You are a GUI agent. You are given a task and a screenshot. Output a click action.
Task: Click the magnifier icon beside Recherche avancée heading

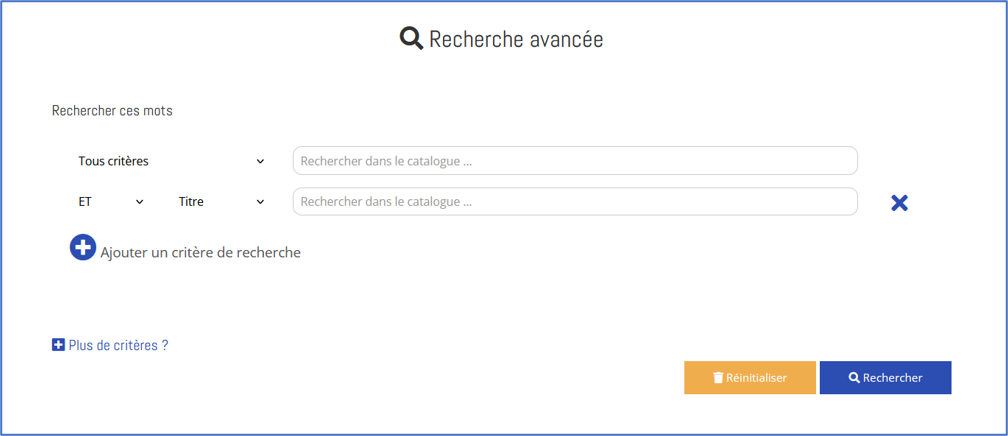[x=411, y=39]
